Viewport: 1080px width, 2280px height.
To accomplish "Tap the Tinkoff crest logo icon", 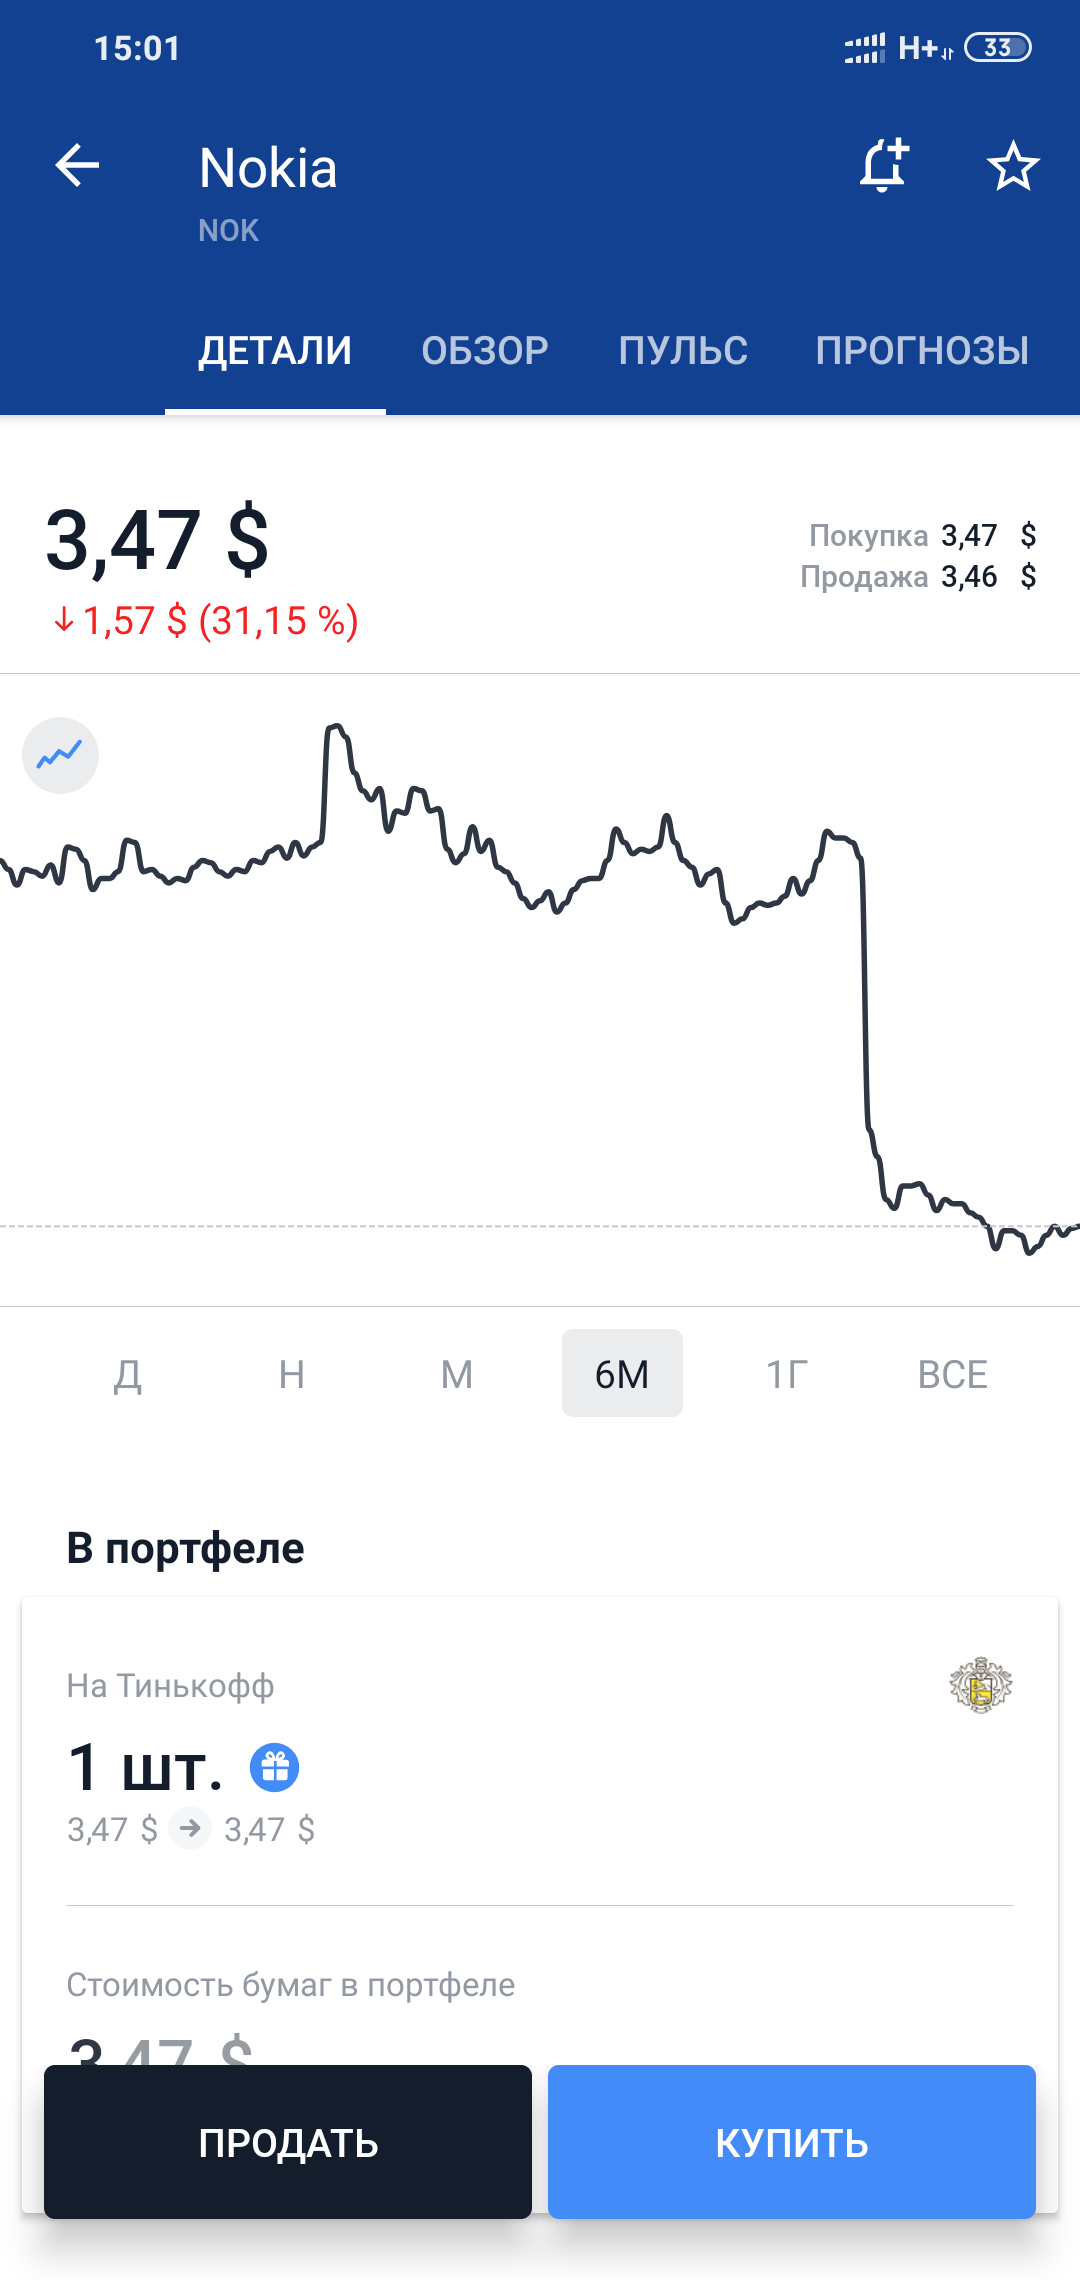I will (x=980, y=1685).
